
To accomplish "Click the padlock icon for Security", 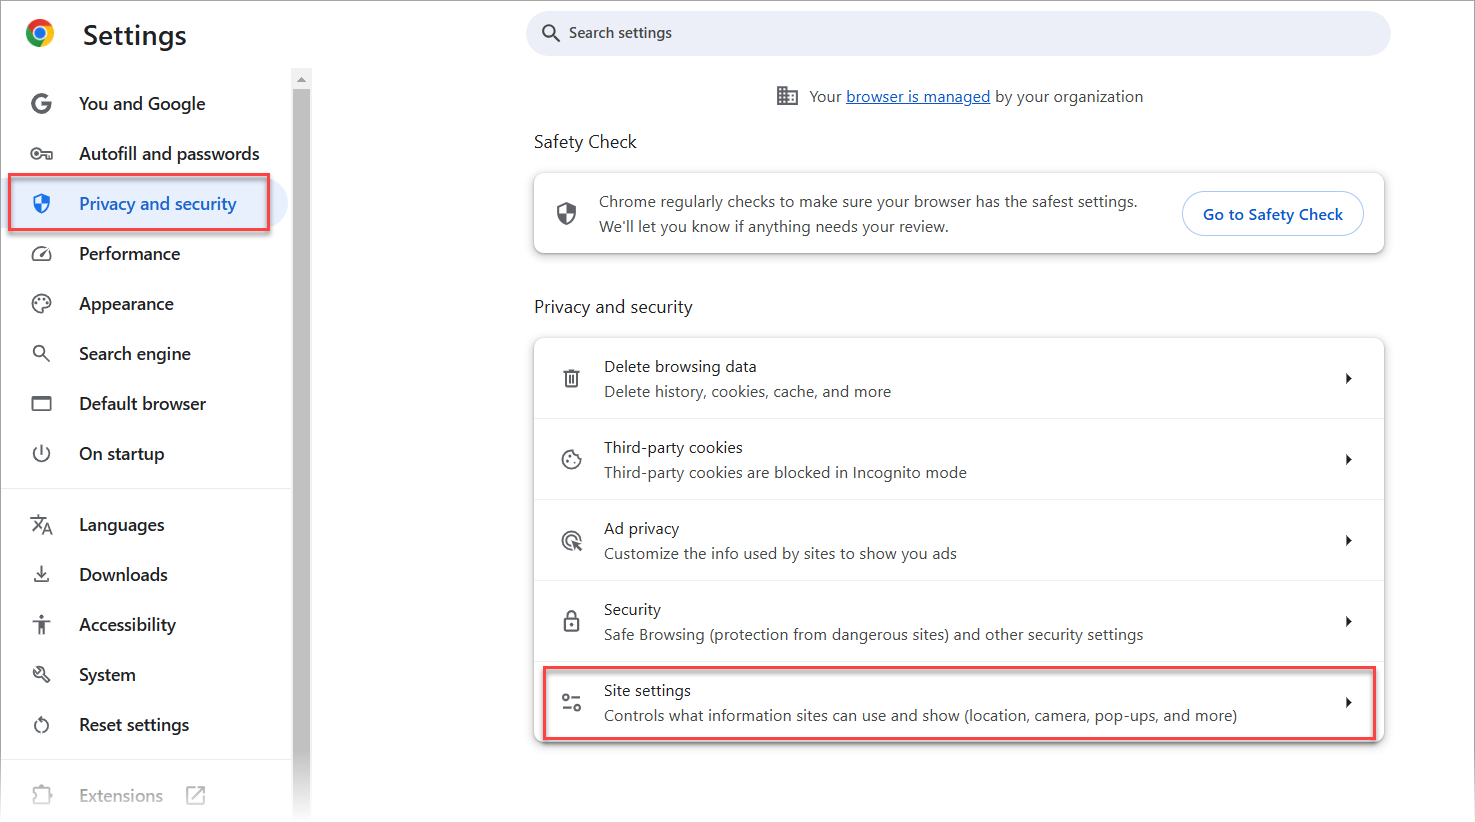I will point(571,622).
